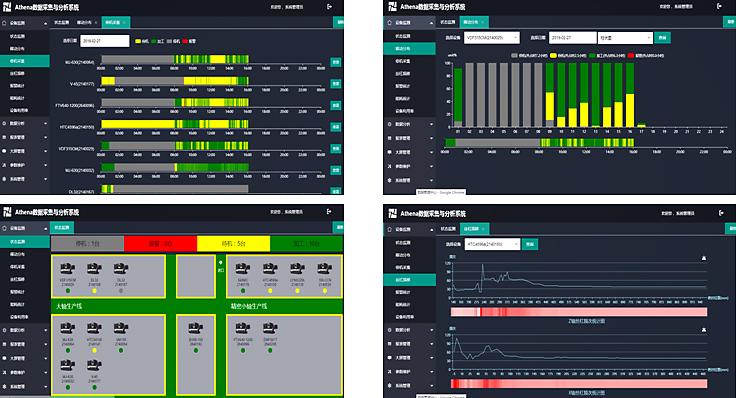Toggle gray legend series in timeline window
Image resolution: width=736 pixels, height=398 pixels.
coord(173,41)
